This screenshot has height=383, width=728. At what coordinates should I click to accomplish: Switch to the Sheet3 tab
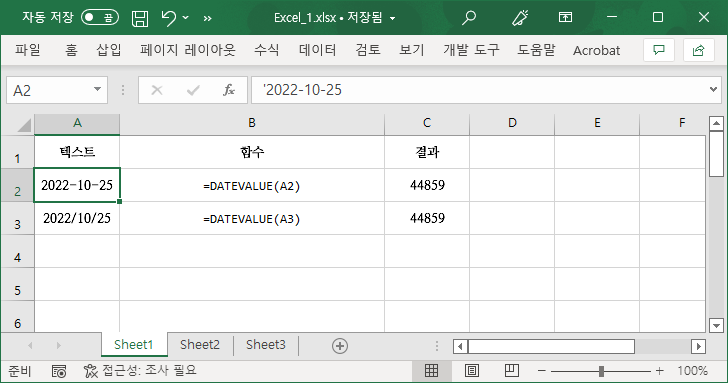(266, 345)
